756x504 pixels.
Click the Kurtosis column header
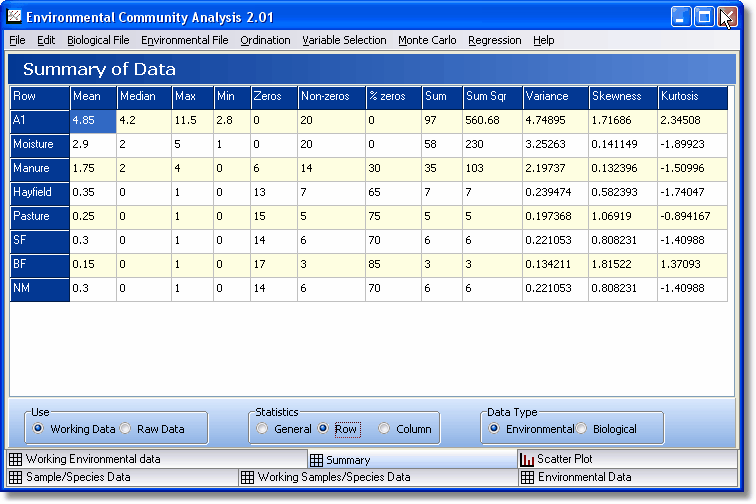click(693, 98)
